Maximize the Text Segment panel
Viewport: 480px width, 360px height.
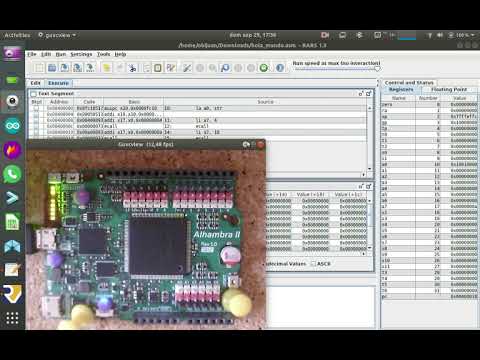pyautogui.click(x=369, y=94)
